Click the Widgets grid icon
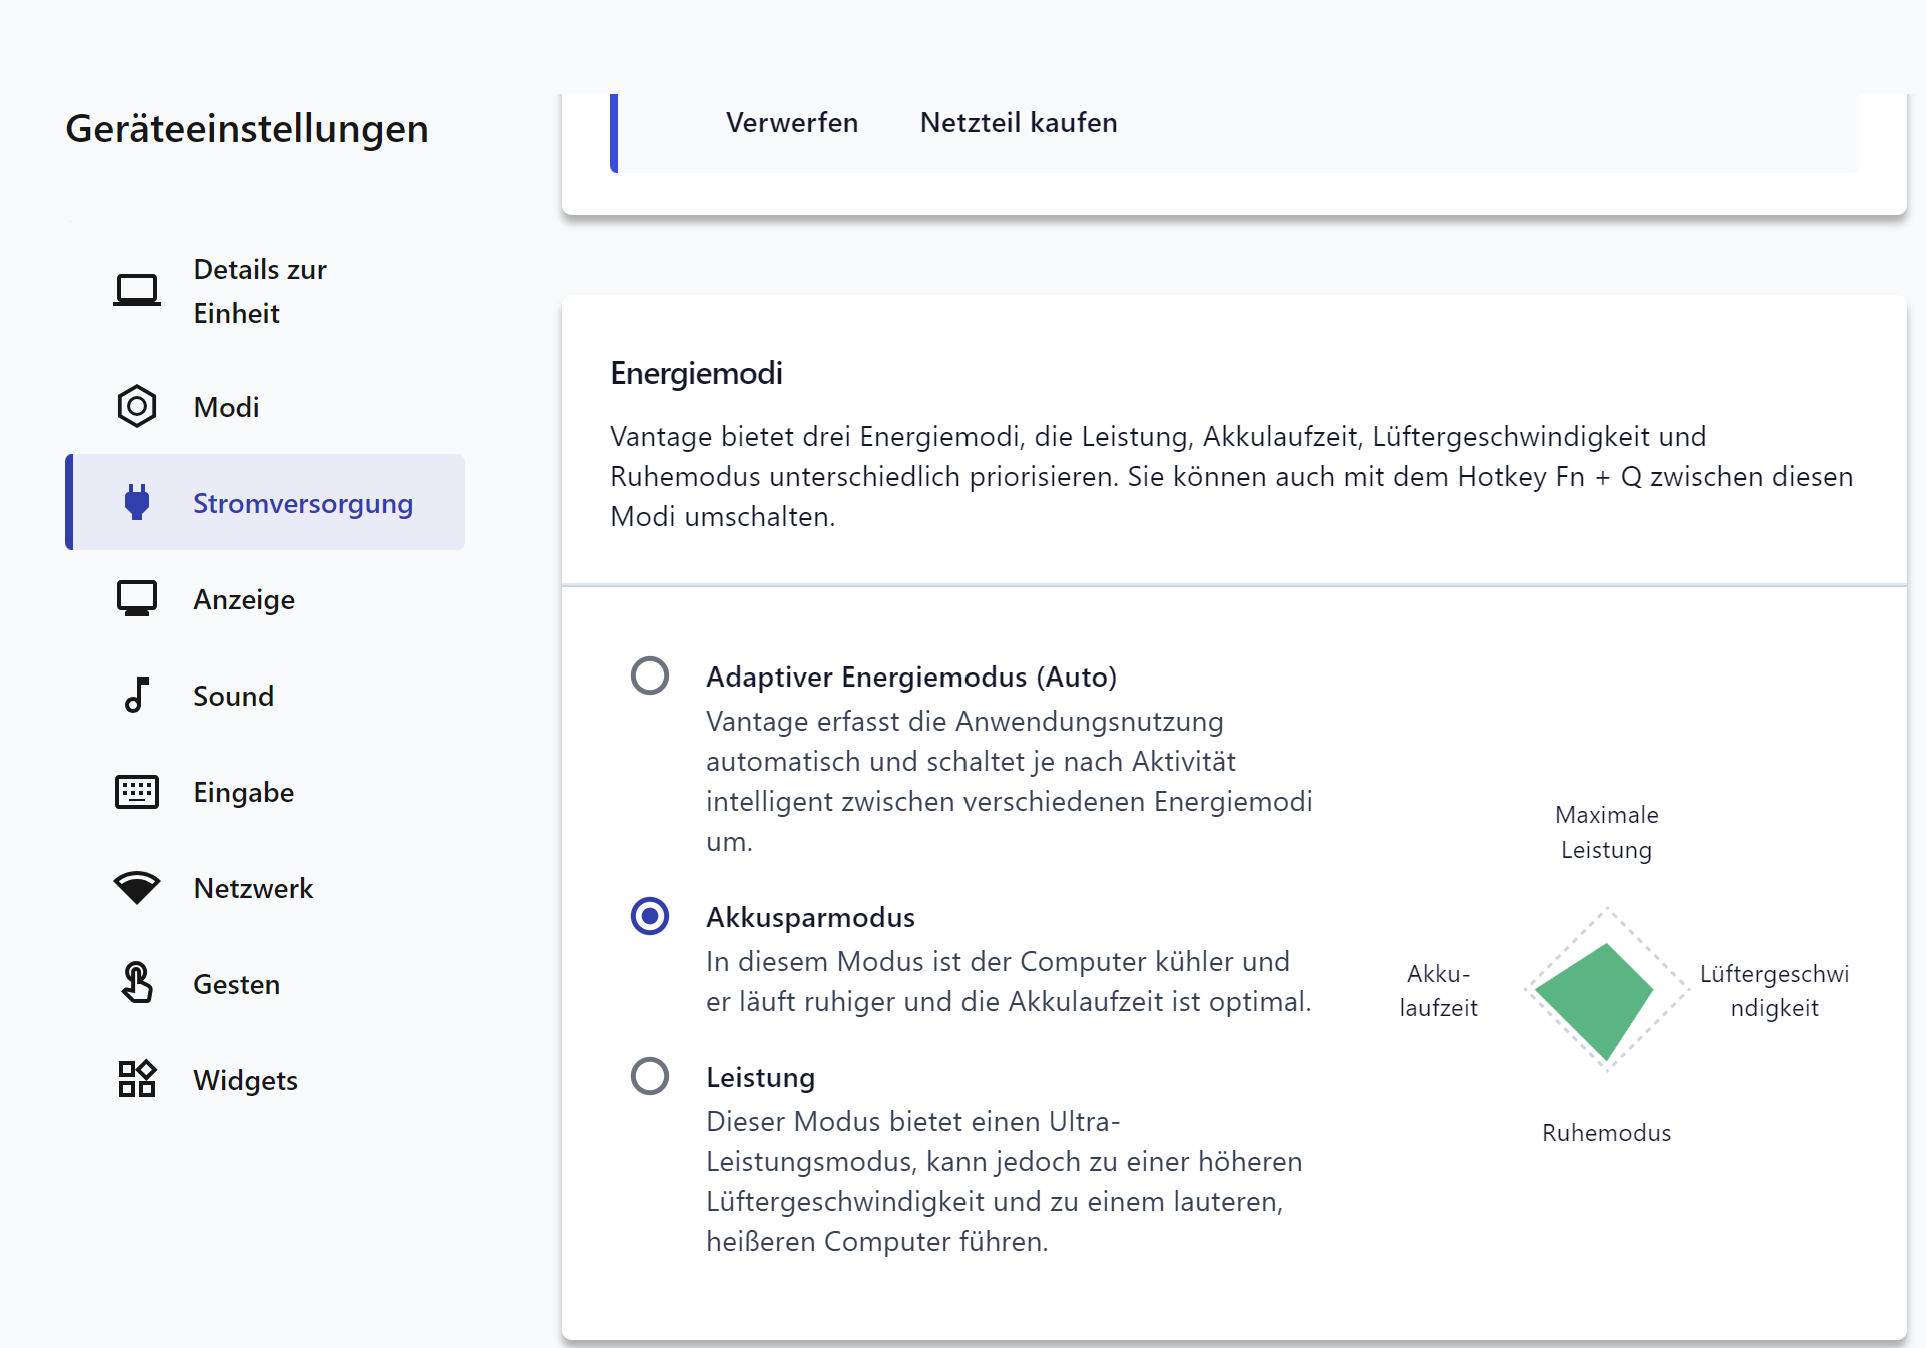 tap(137, 1080)
